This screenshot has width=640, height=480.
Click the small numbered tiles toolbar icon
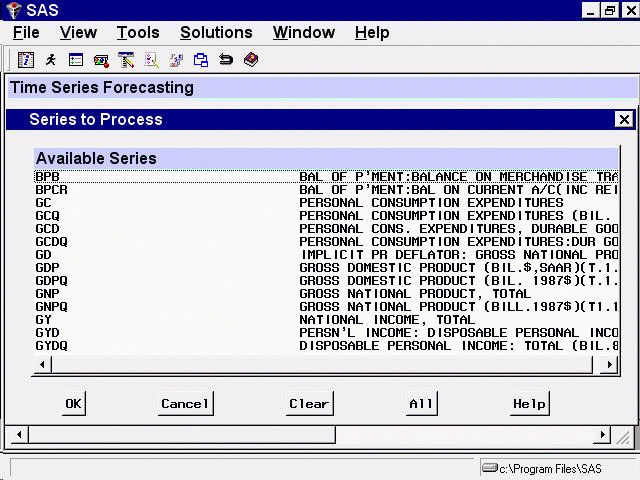176,60
